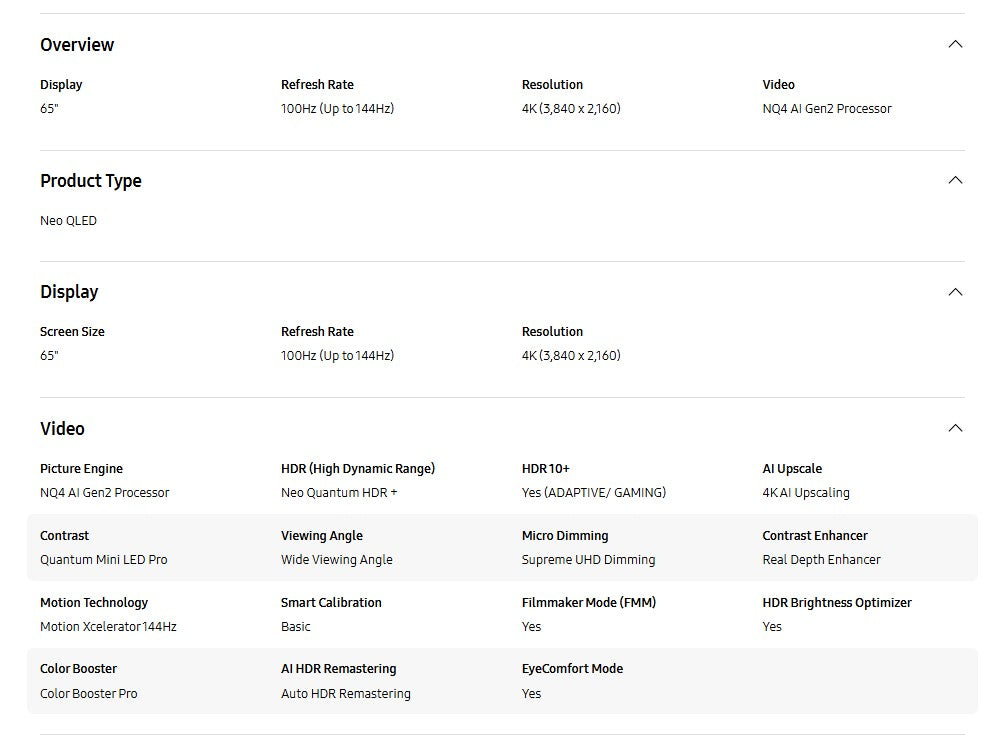Click the Quantum Mini LED Pro value
This screenshot has width=1000, height=746.
103,560
